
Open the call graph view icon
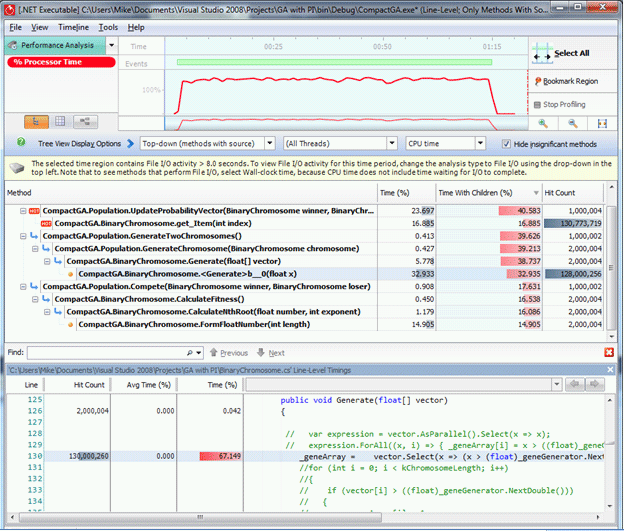click(x=84, y=121)
